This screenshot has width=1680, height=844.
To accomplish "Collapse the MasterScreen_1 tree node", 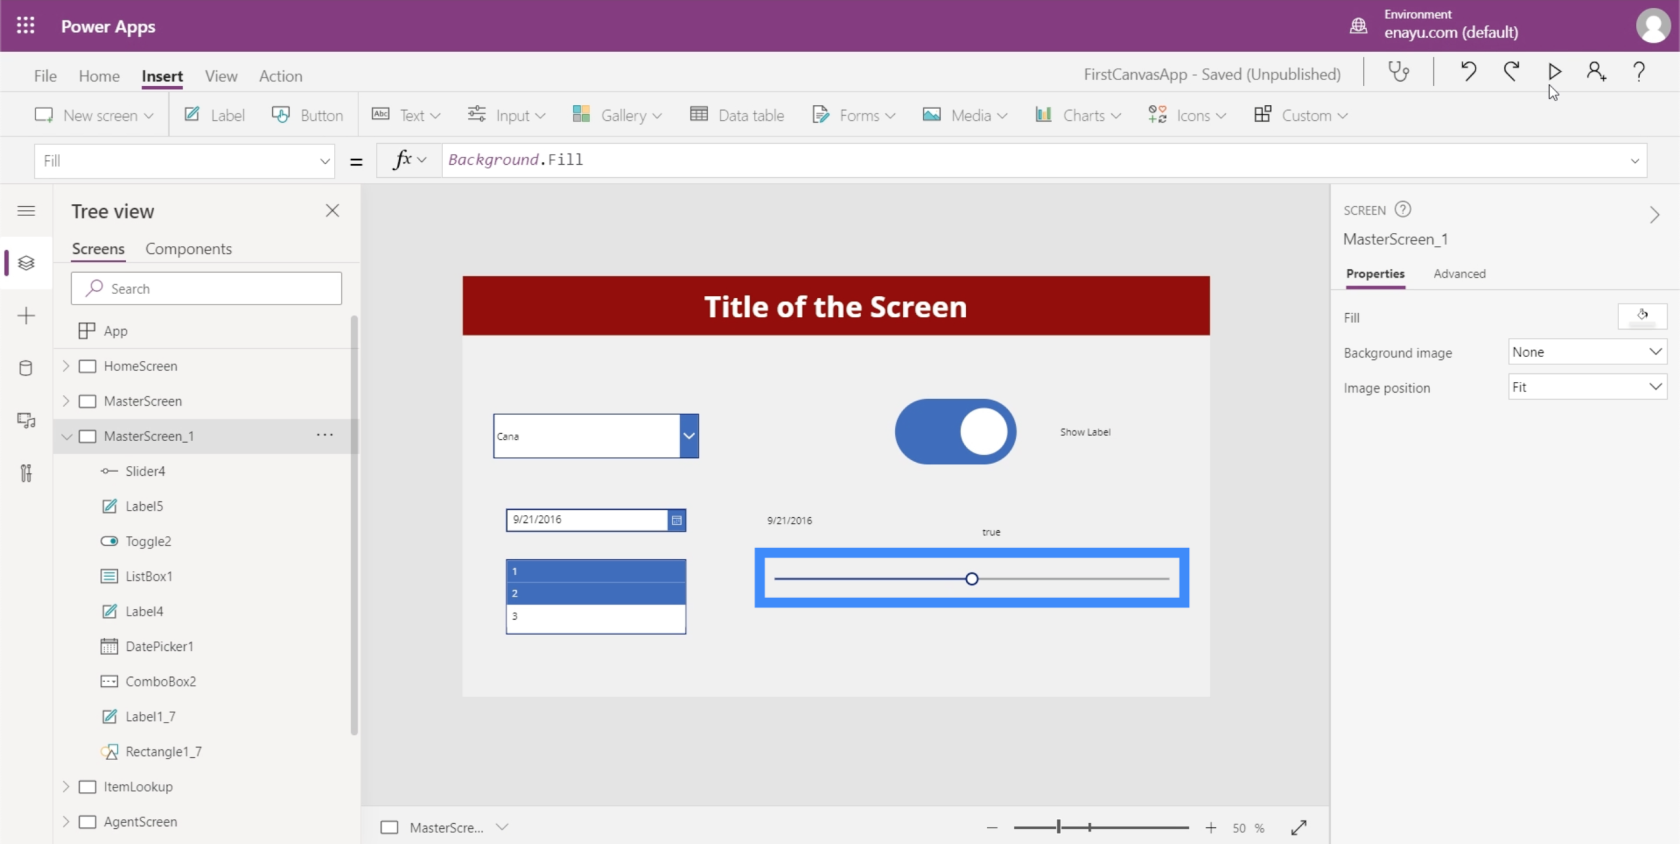I will click(66, 436).
